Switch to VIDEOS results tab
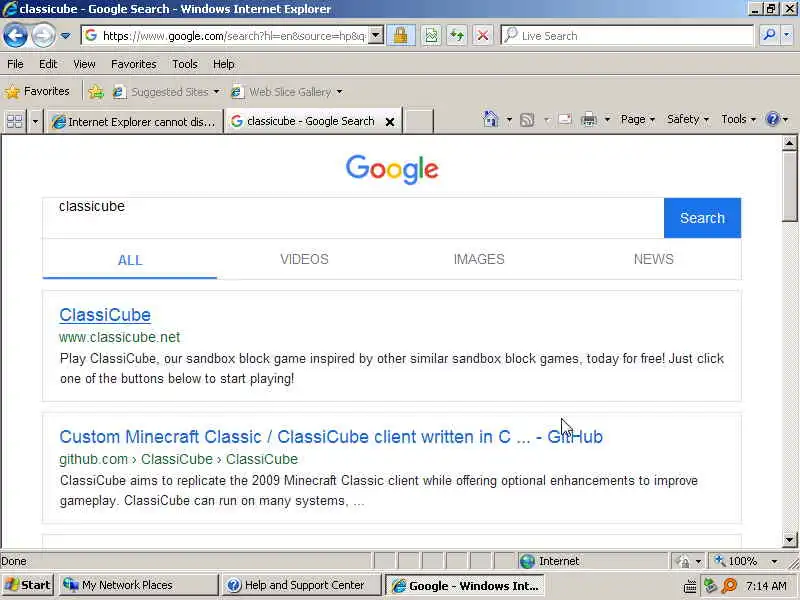 pos(304,259)
